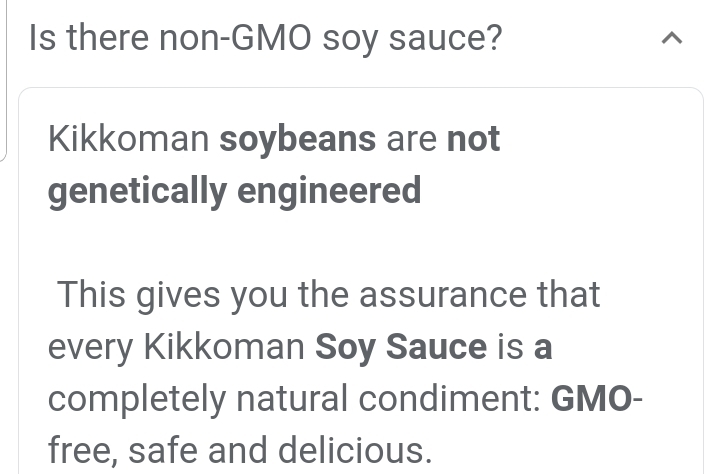720x474 pixels.
Task: Click the "free, safe and delicious." line
Action: click(240, 451)
